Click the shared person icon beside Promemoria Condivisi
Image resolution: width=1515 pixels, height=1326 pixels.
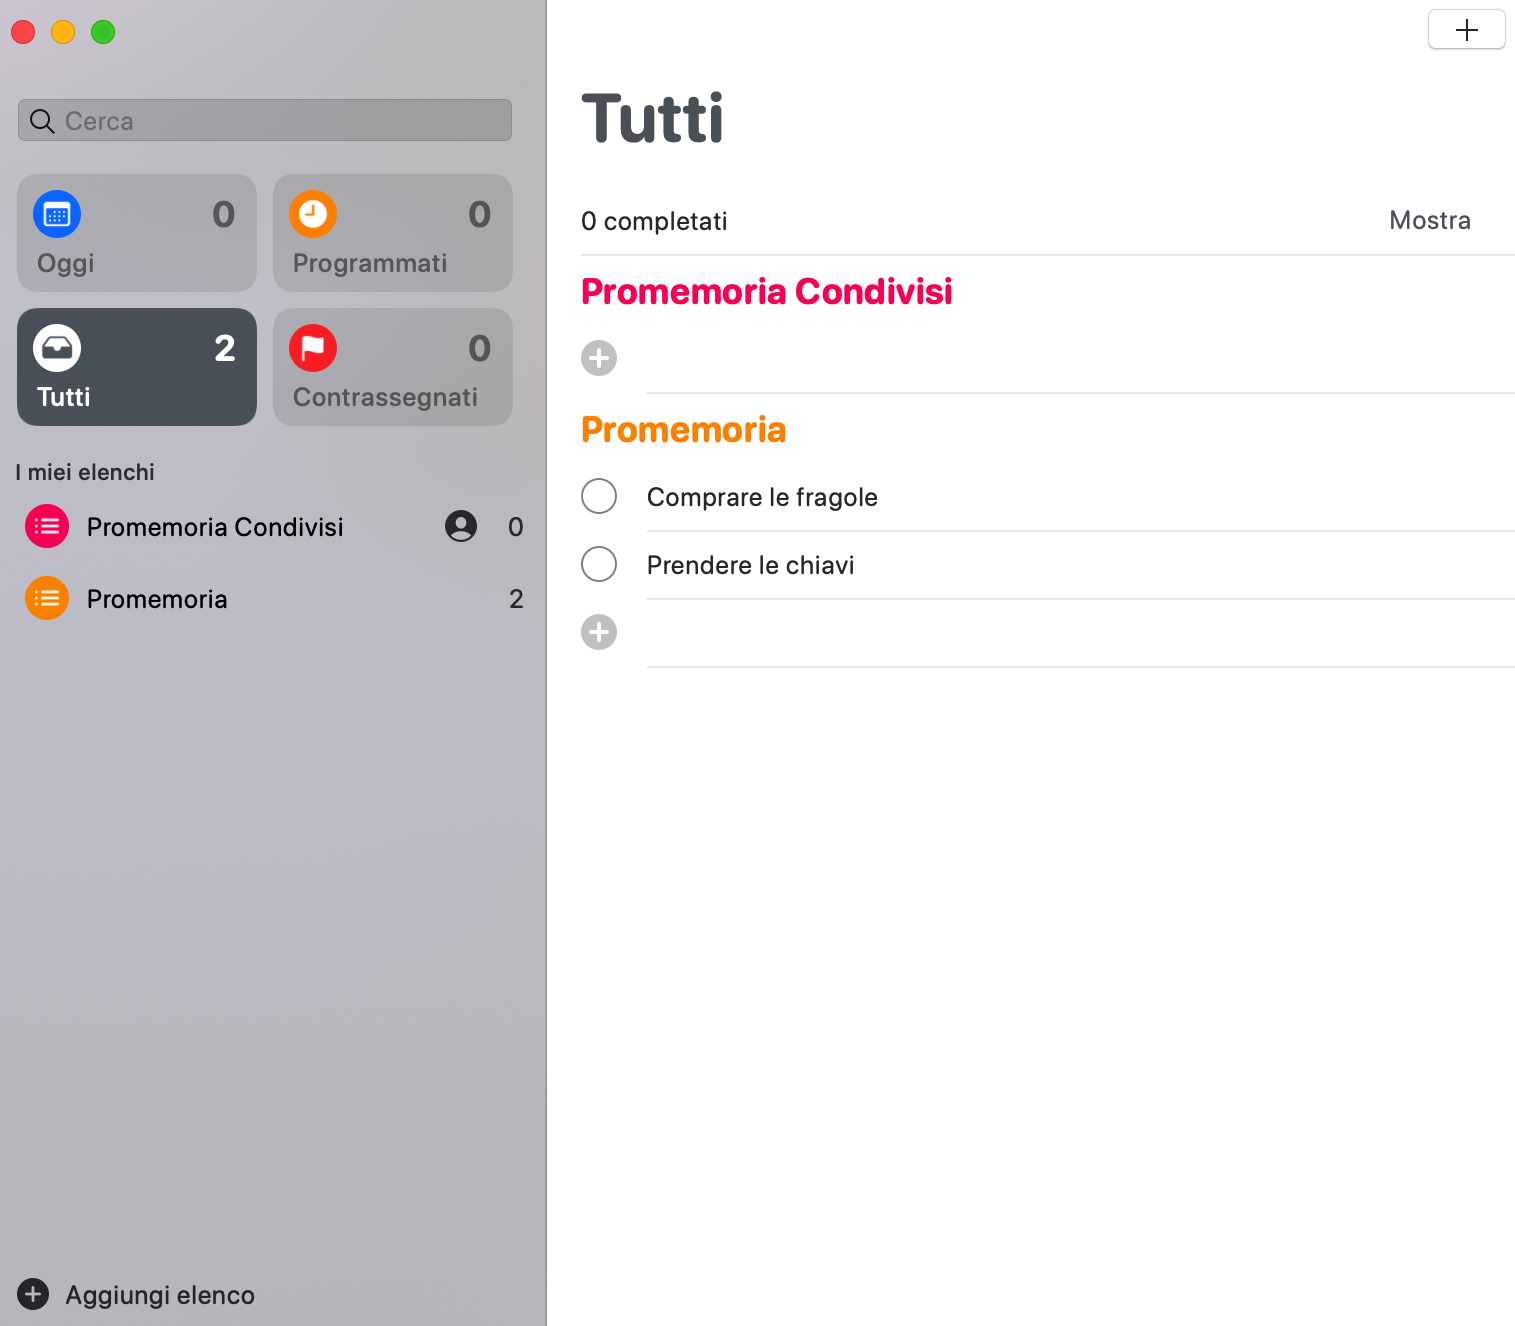coord(461,526)
